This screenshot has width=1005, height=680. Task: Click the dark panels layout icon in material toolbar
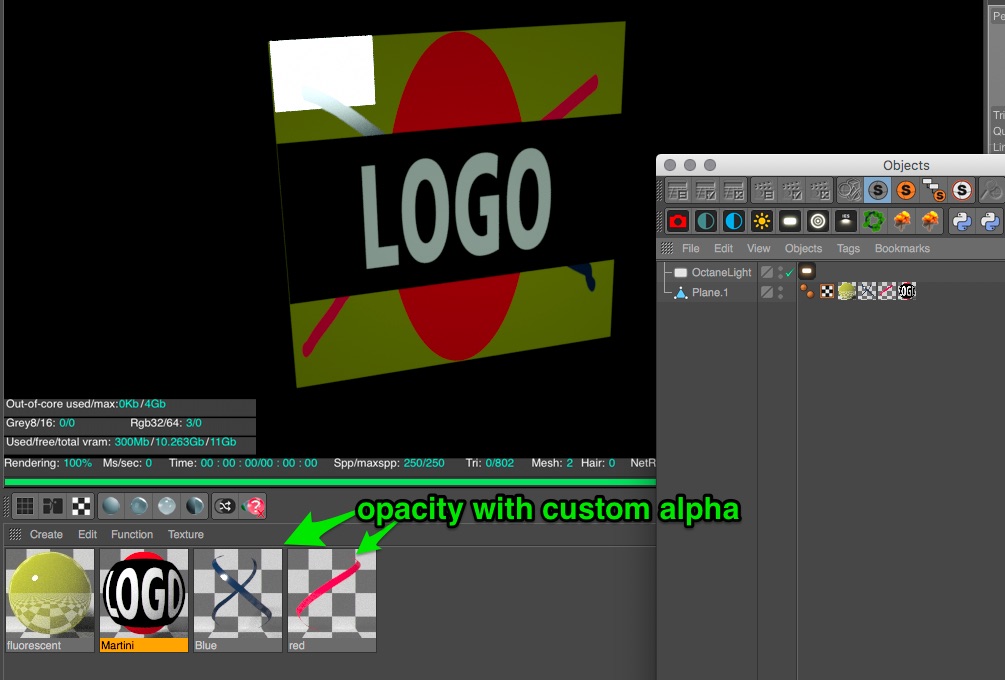[x=53, y=506]
